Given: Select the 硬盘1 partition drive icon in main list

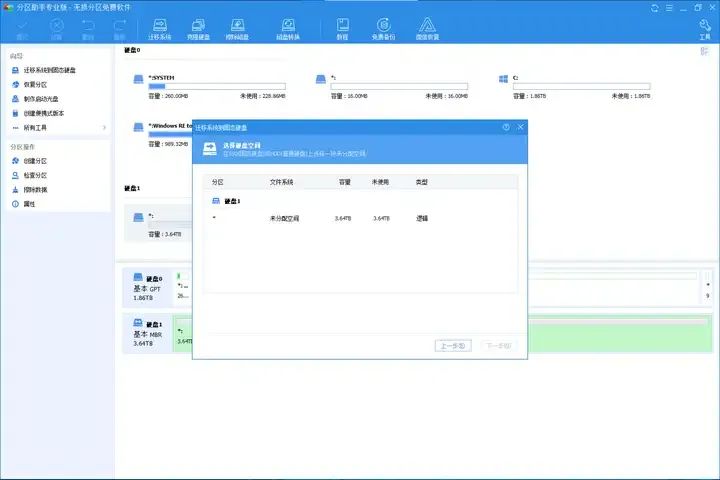Looking at the screenshot, I should coord(138,217).
